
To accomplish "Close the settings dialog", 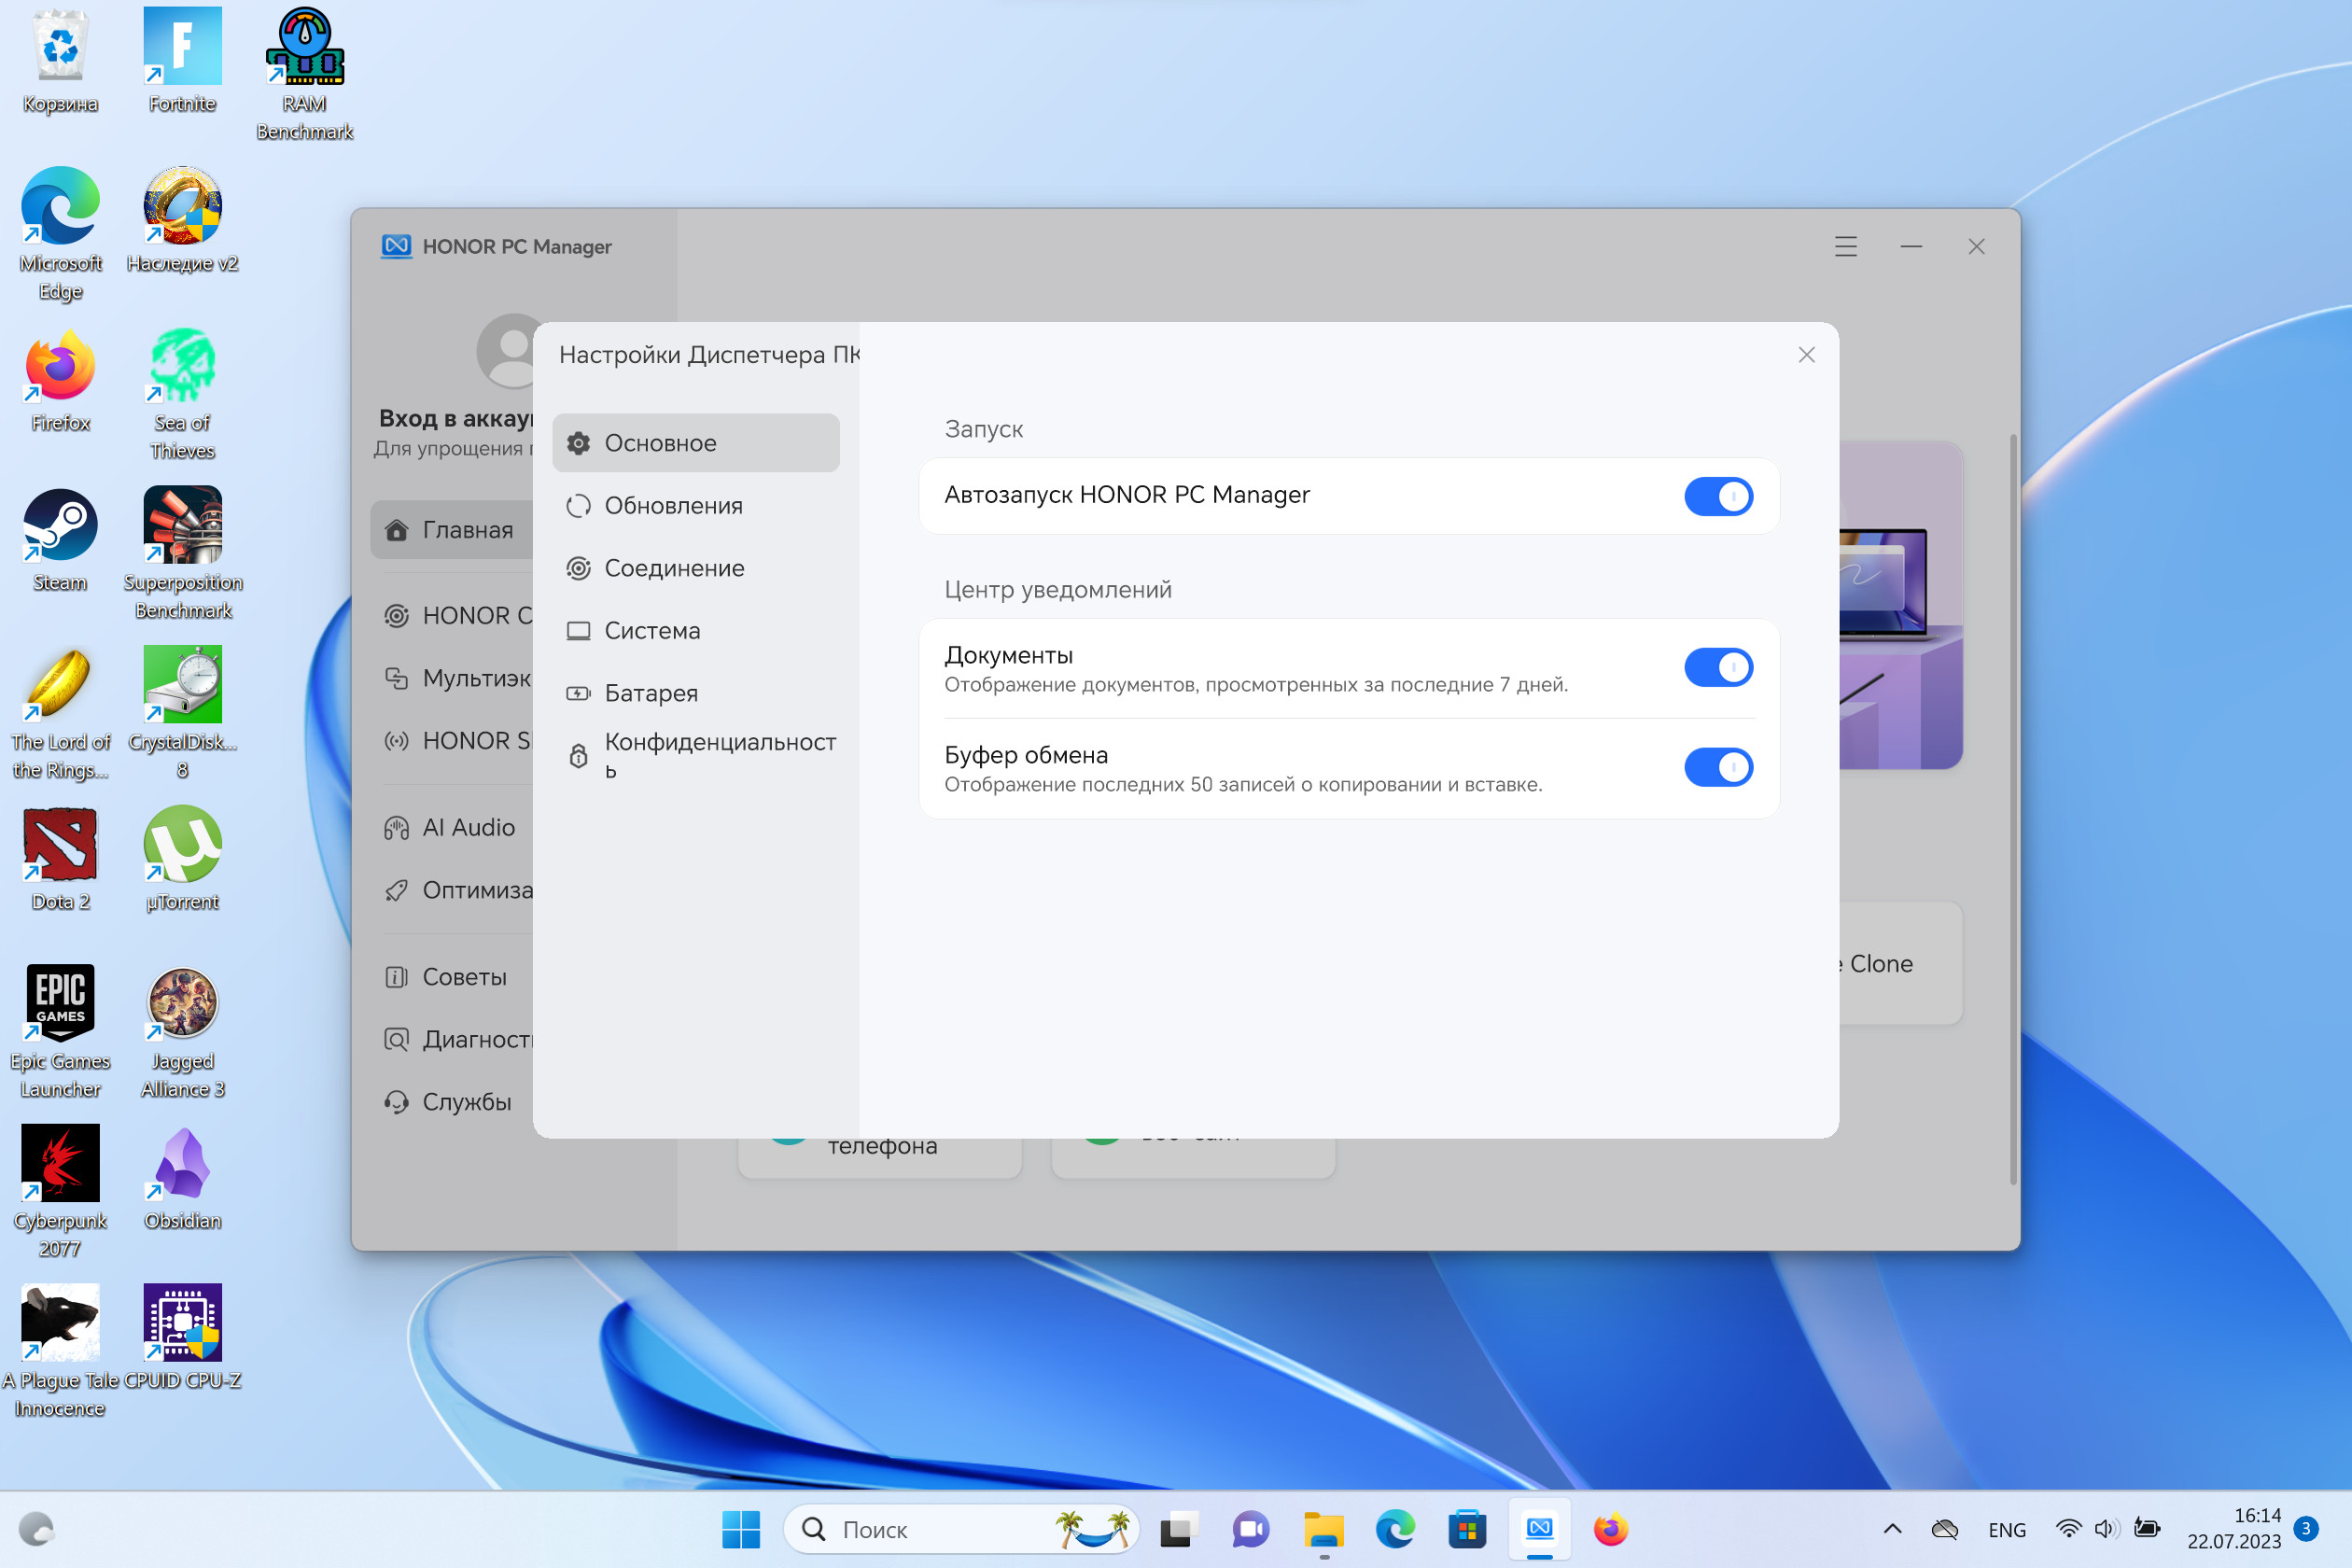I will 1806,355.
